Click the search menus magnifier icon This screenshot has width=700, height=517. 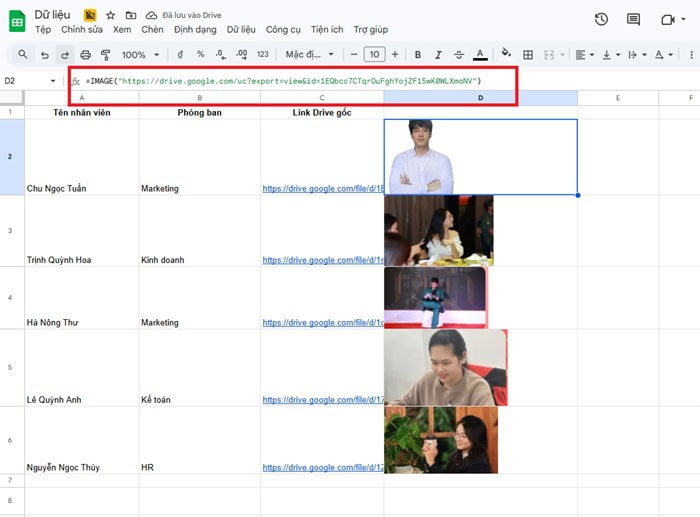23,54
